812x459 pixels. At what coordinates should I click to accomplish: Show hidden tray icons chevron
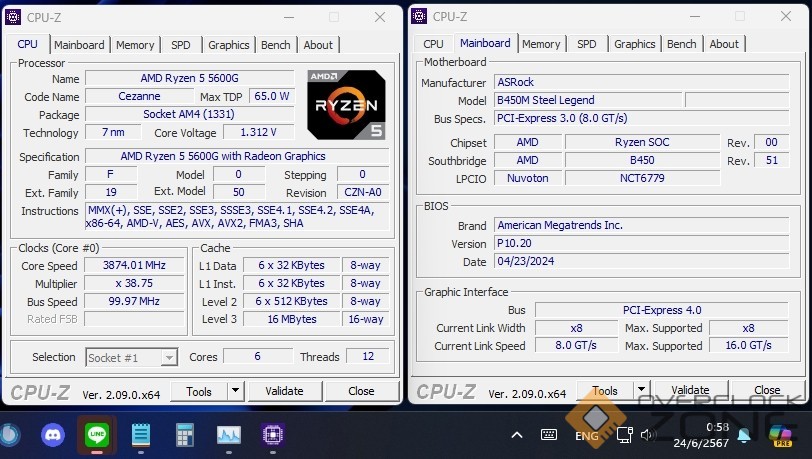(x=517, y=435)
